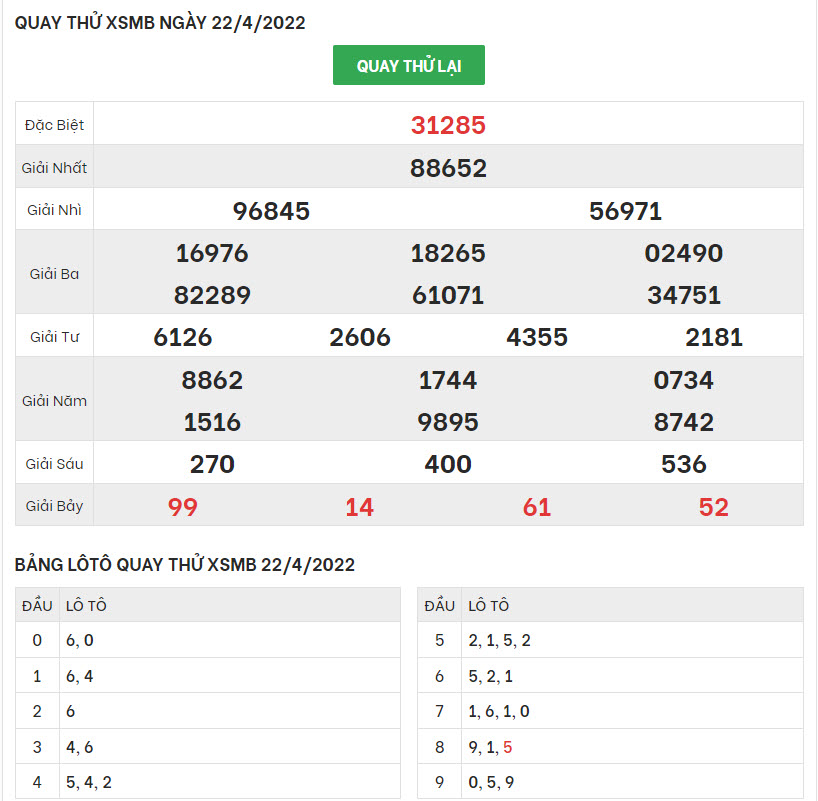The width and height of the screenshot is (818, 801).
Task: Click the Giải Nhì number 56971
Action: pos(626,211)
